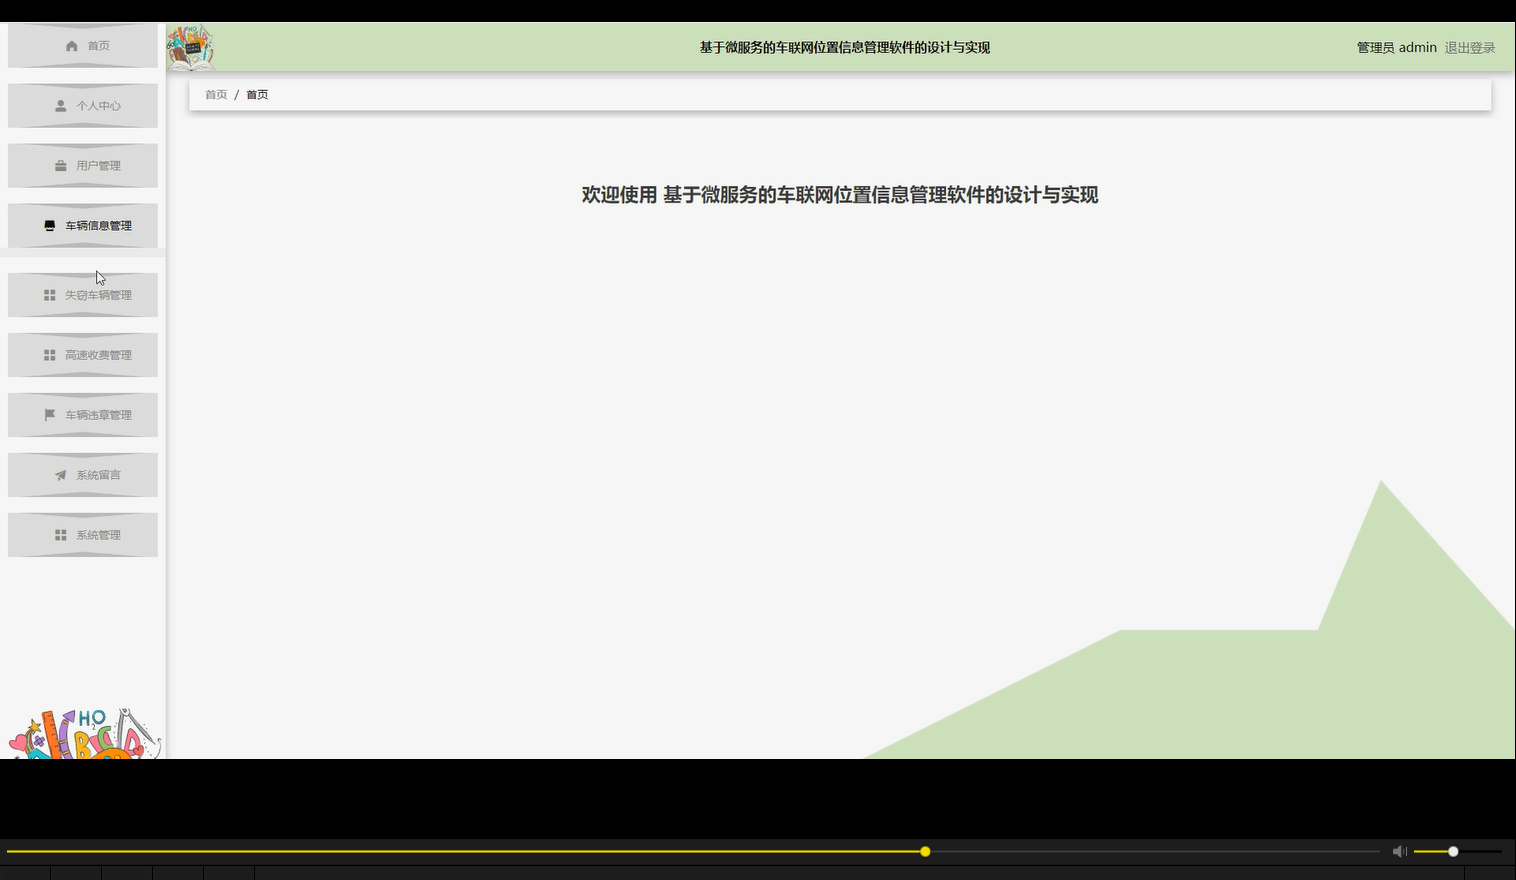Image resolution: width=1516 pixels, height=880 pixels.
Task: Select the flag icon on 车辆违章管理
Action: pos(48,414)
